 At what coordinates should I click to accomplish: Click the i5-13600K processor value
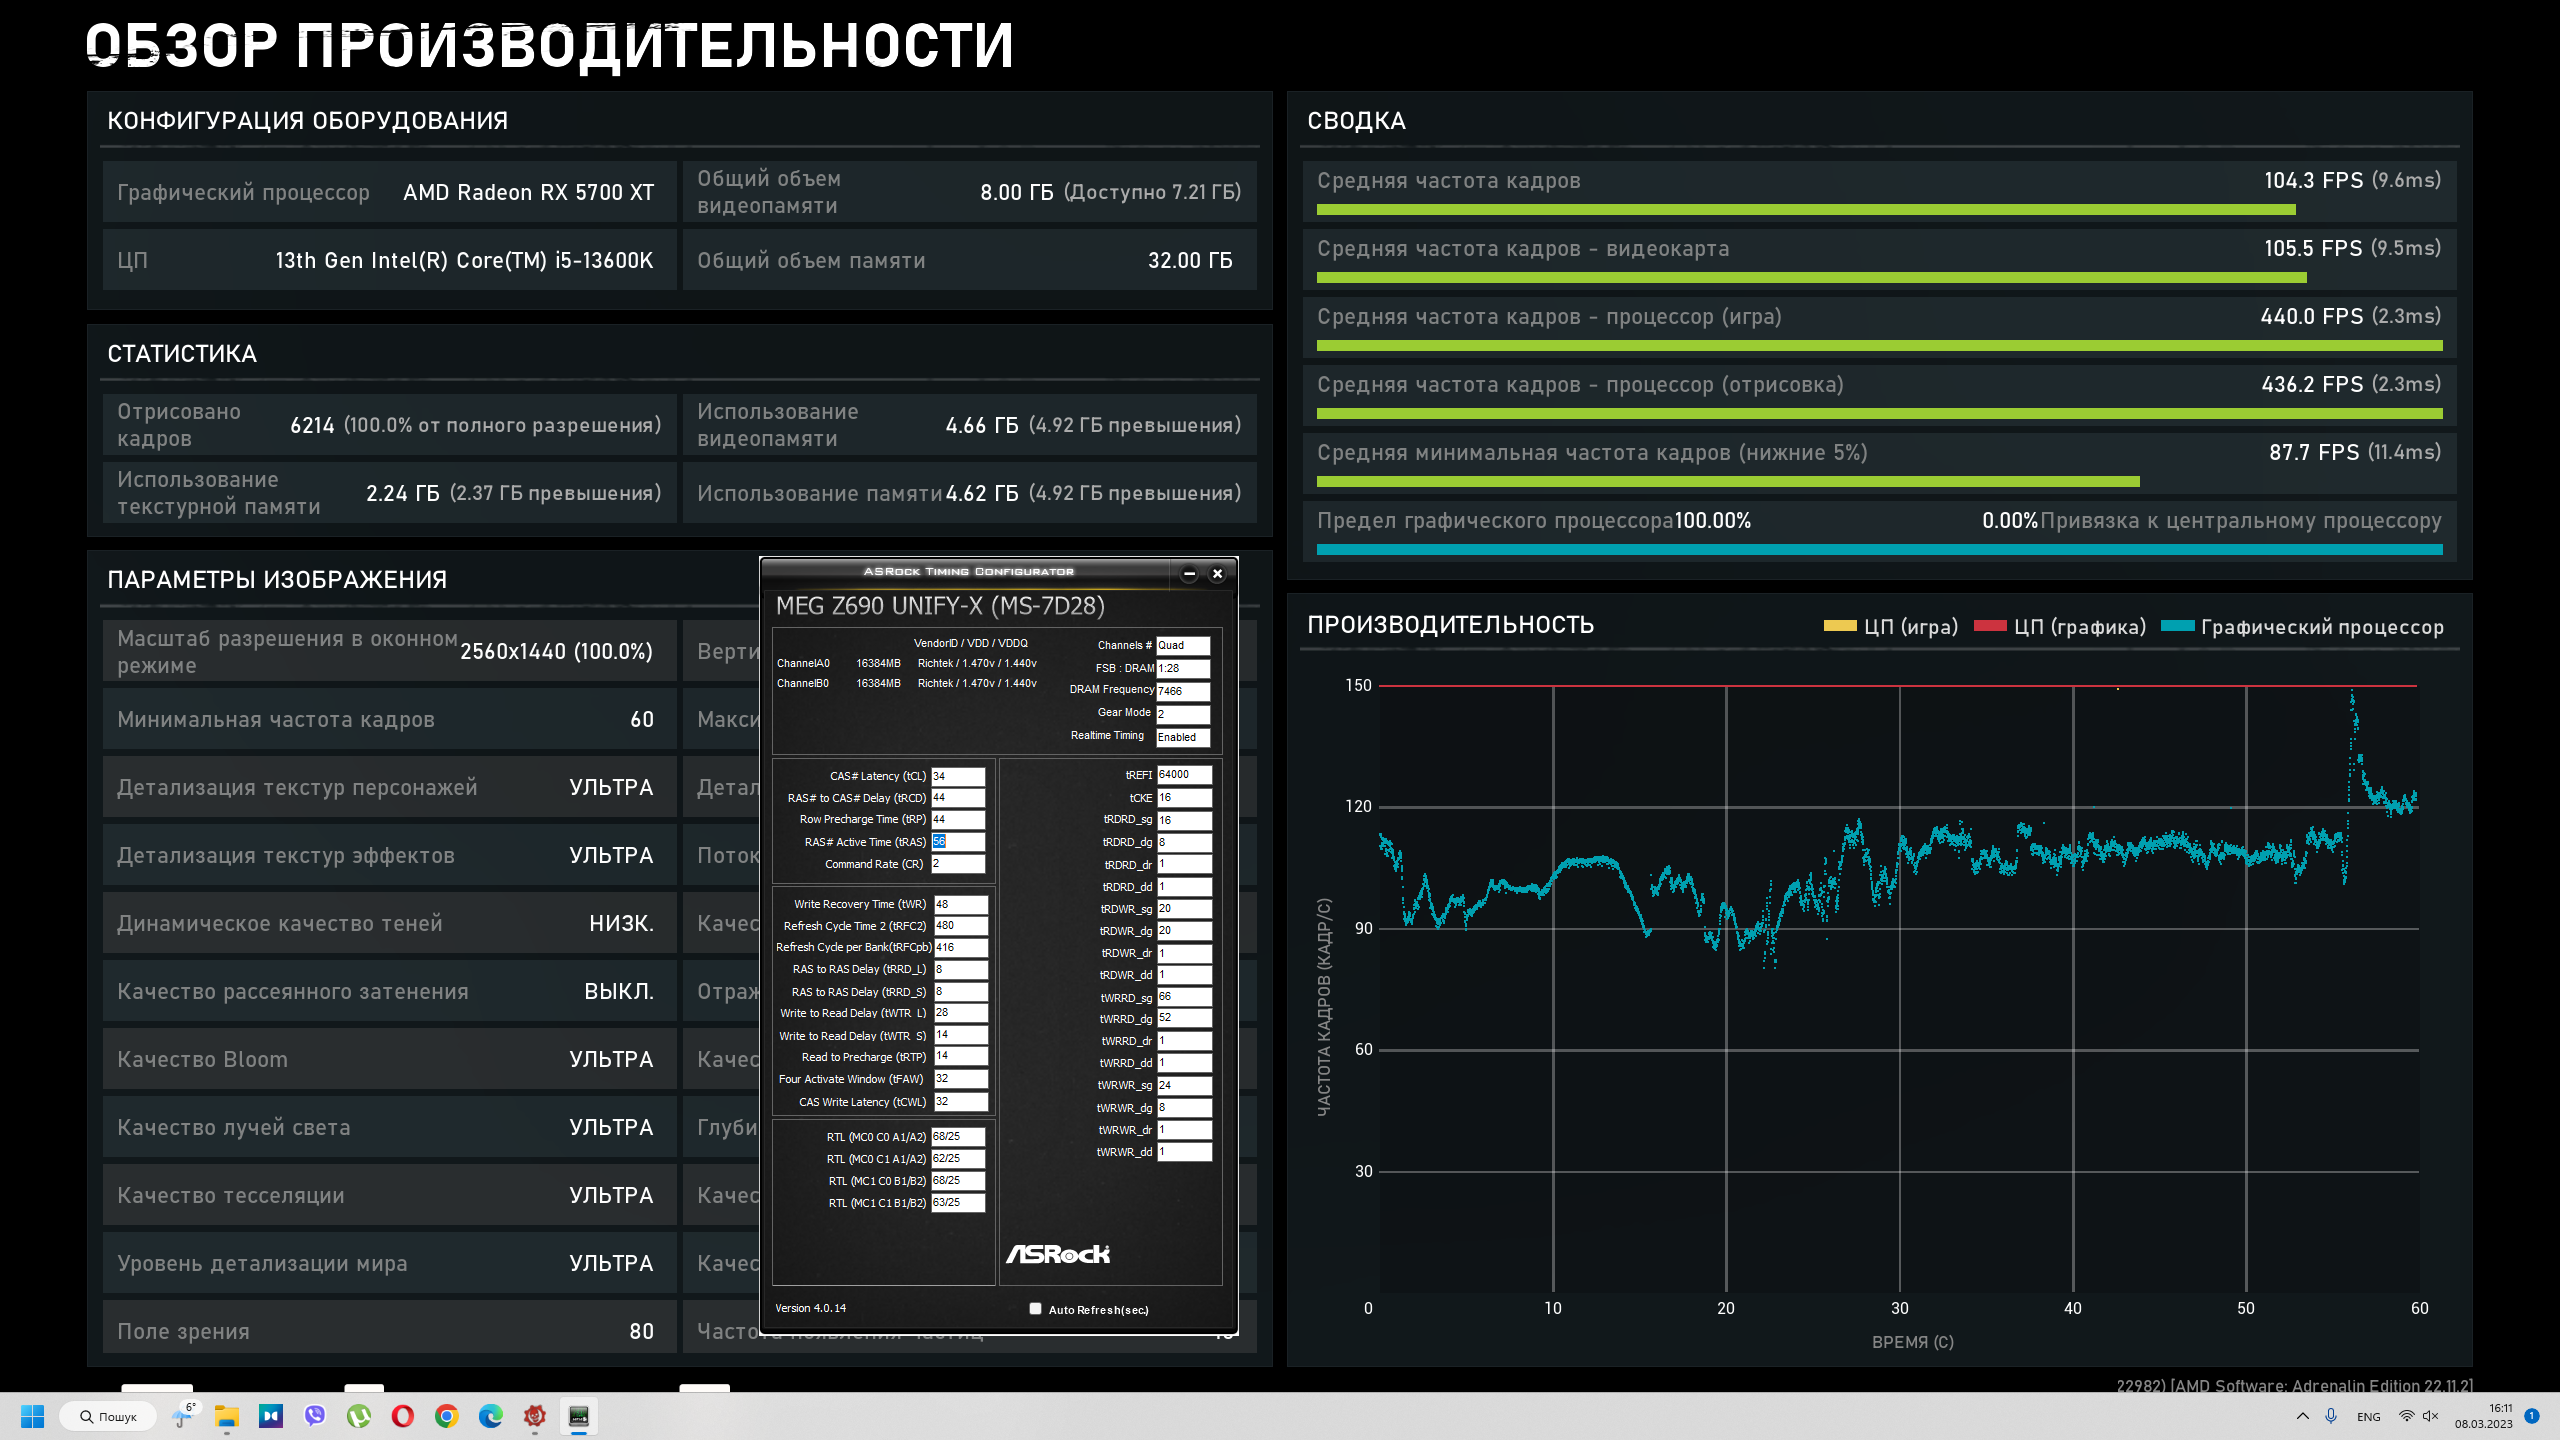pyautogui.click(x=464, y=260)
